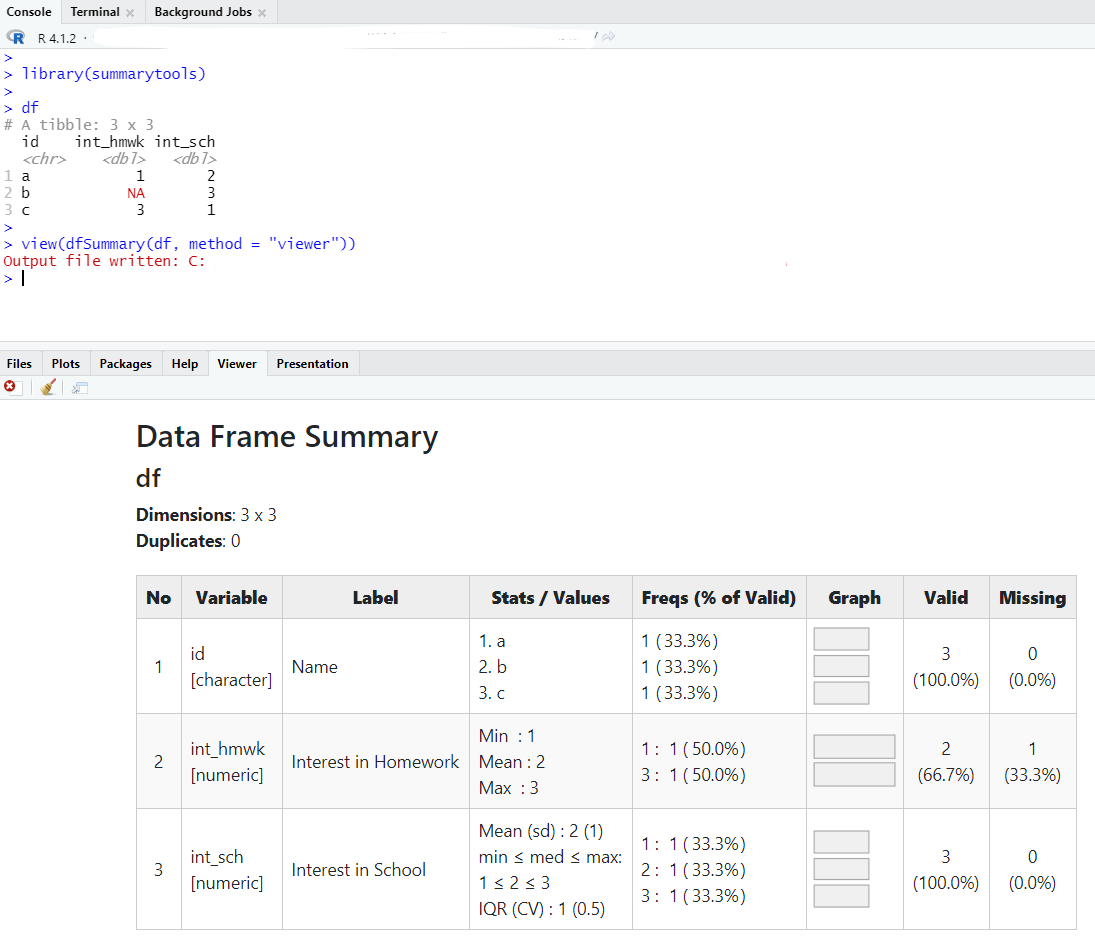Viewport: 1095px width, 939px height.
Task: Click the 'Mean : 2' stat for int_hmwk
Action: (x=512, y=762)
